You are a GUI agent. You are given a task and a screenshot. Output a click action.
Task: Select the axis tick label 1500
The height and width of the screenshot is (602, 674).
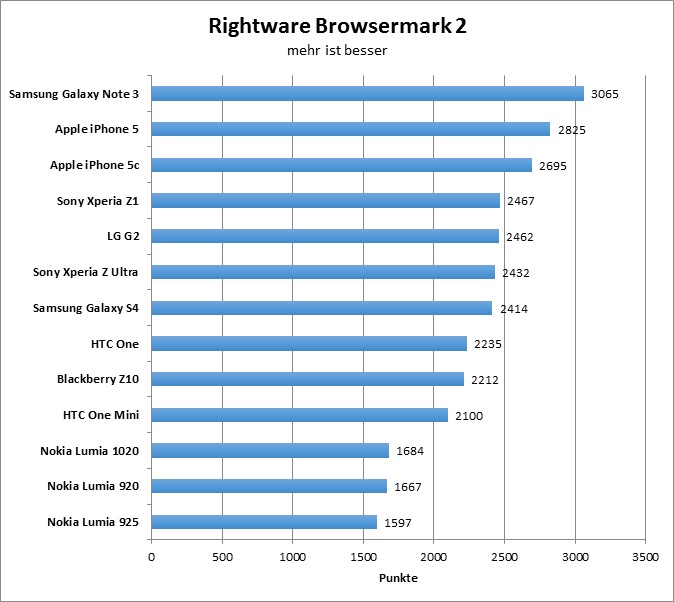coord(364,557)
